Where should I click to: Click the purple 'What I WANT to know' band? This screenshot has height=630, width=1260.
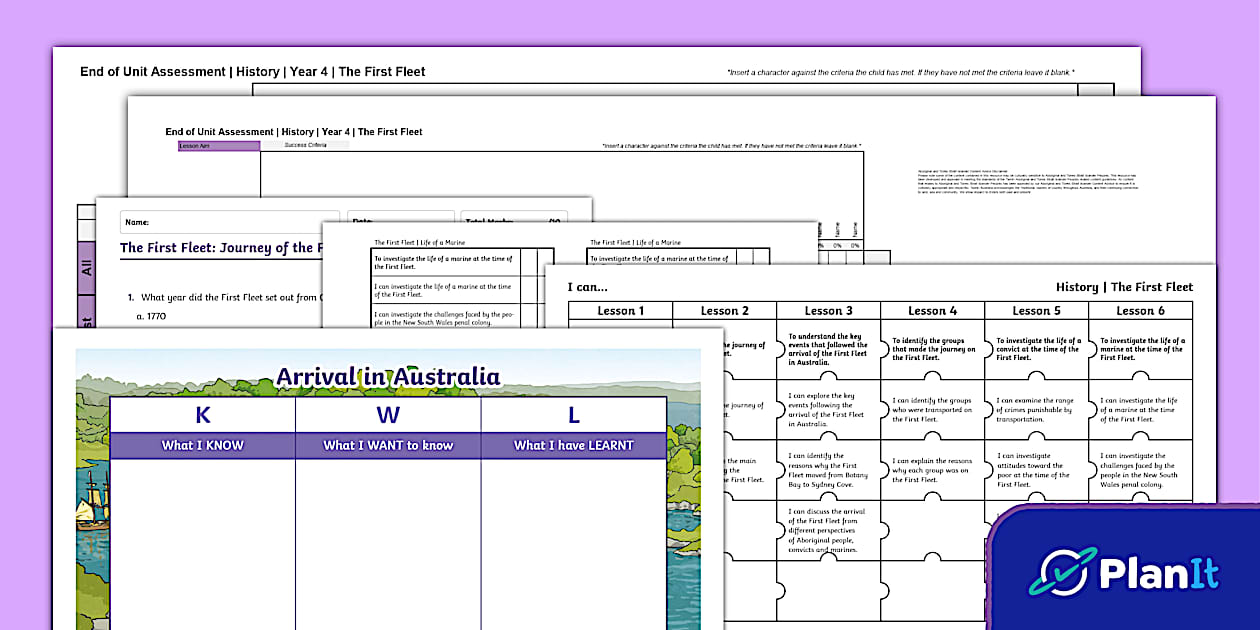(387, 444)
